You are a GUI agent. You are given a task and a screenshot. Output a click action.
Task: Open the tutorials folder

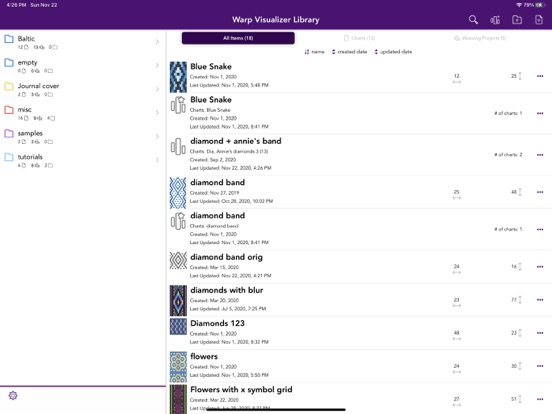83,160
